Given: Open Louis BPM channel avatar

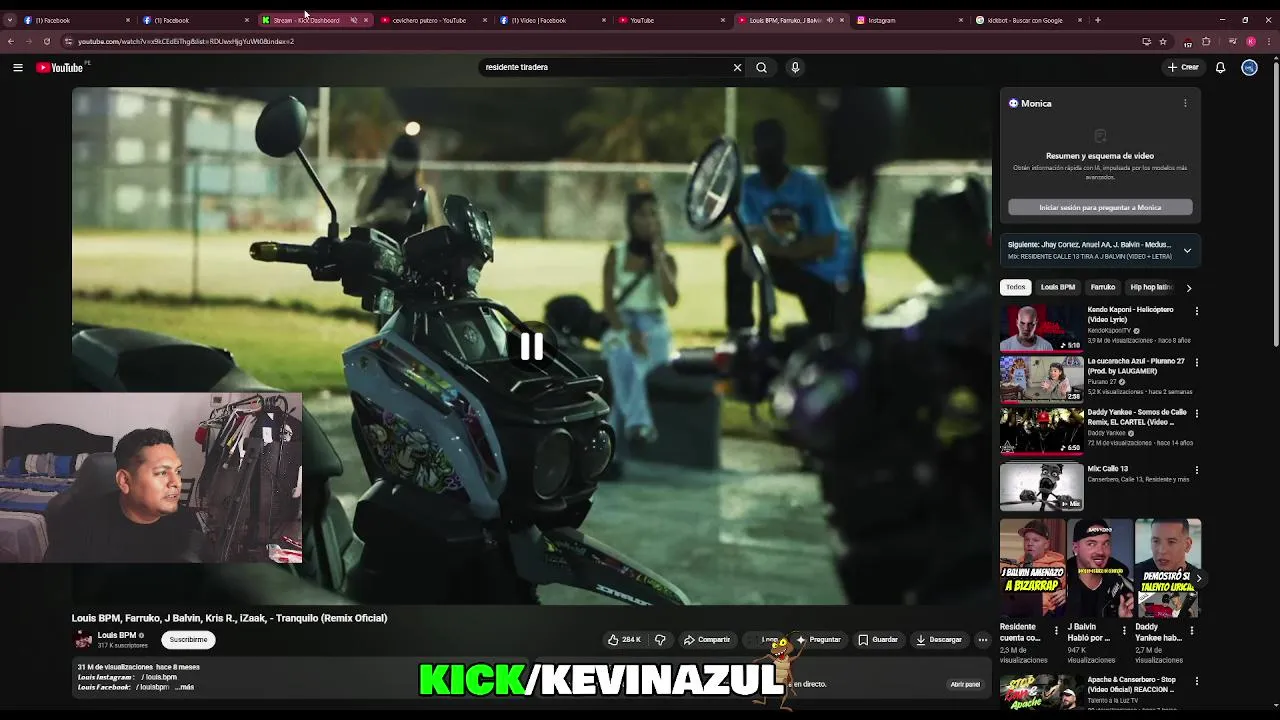Looking at the screenshot, I should coord(84,640).
